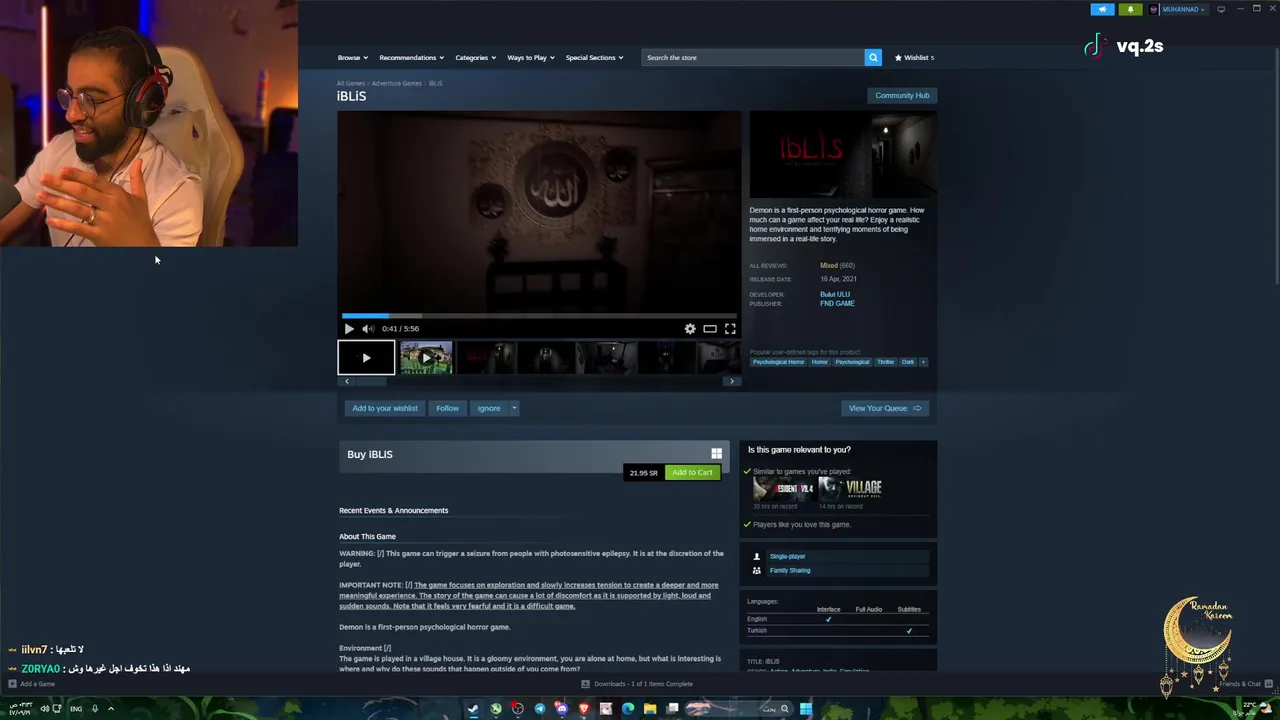The width and height of the screenshot is (1280, 720).
Task: Click Resident Evil 4 similar game image
Action: tap(784, 488)
